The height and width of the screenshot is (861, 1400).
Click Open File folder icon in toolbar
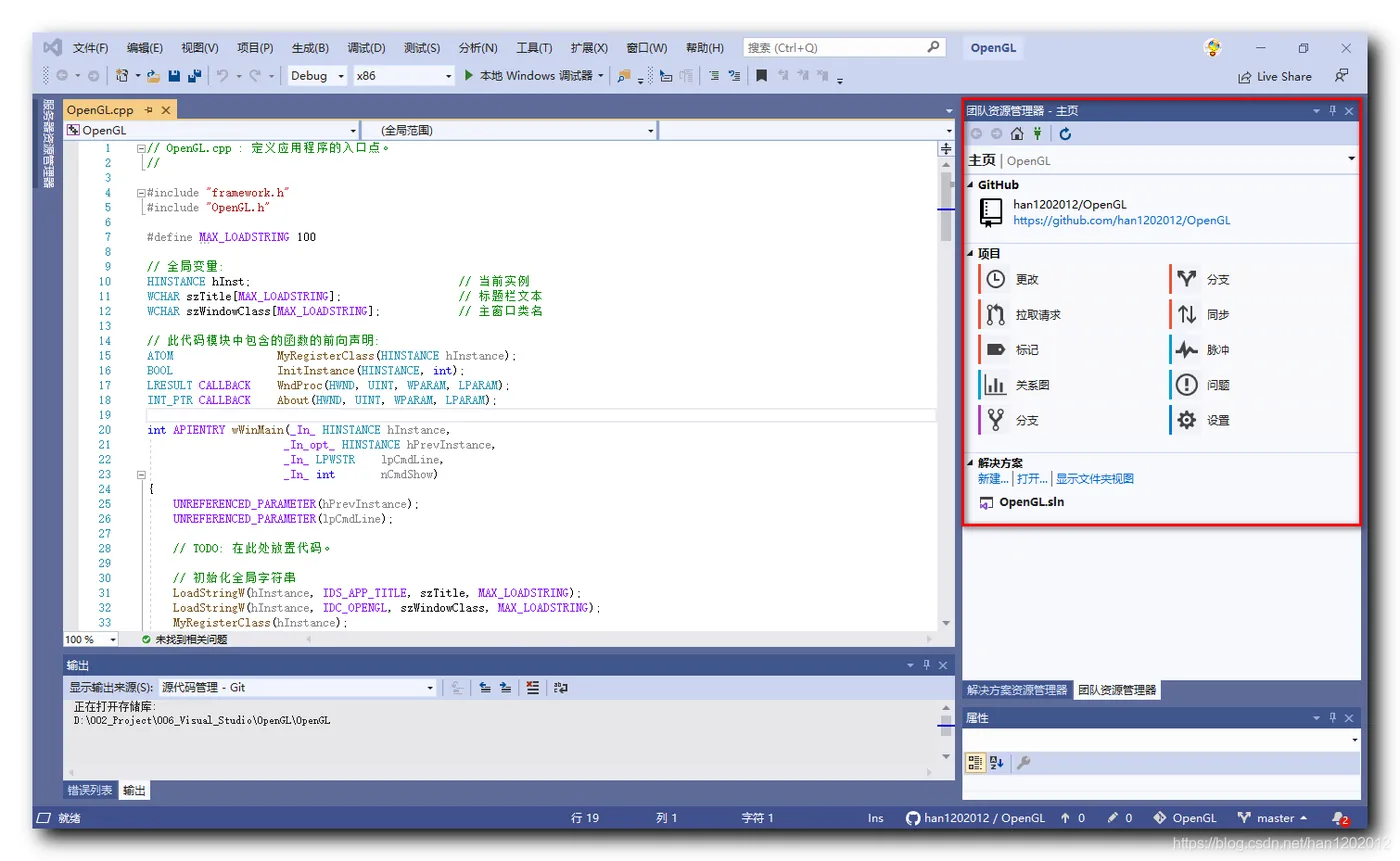154,75
